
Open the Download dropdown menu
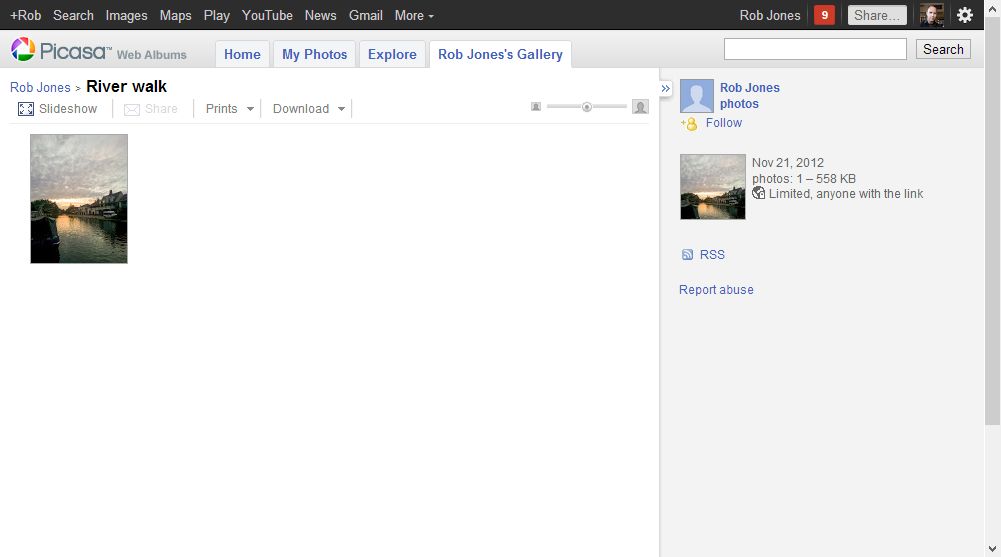(309, 108)
